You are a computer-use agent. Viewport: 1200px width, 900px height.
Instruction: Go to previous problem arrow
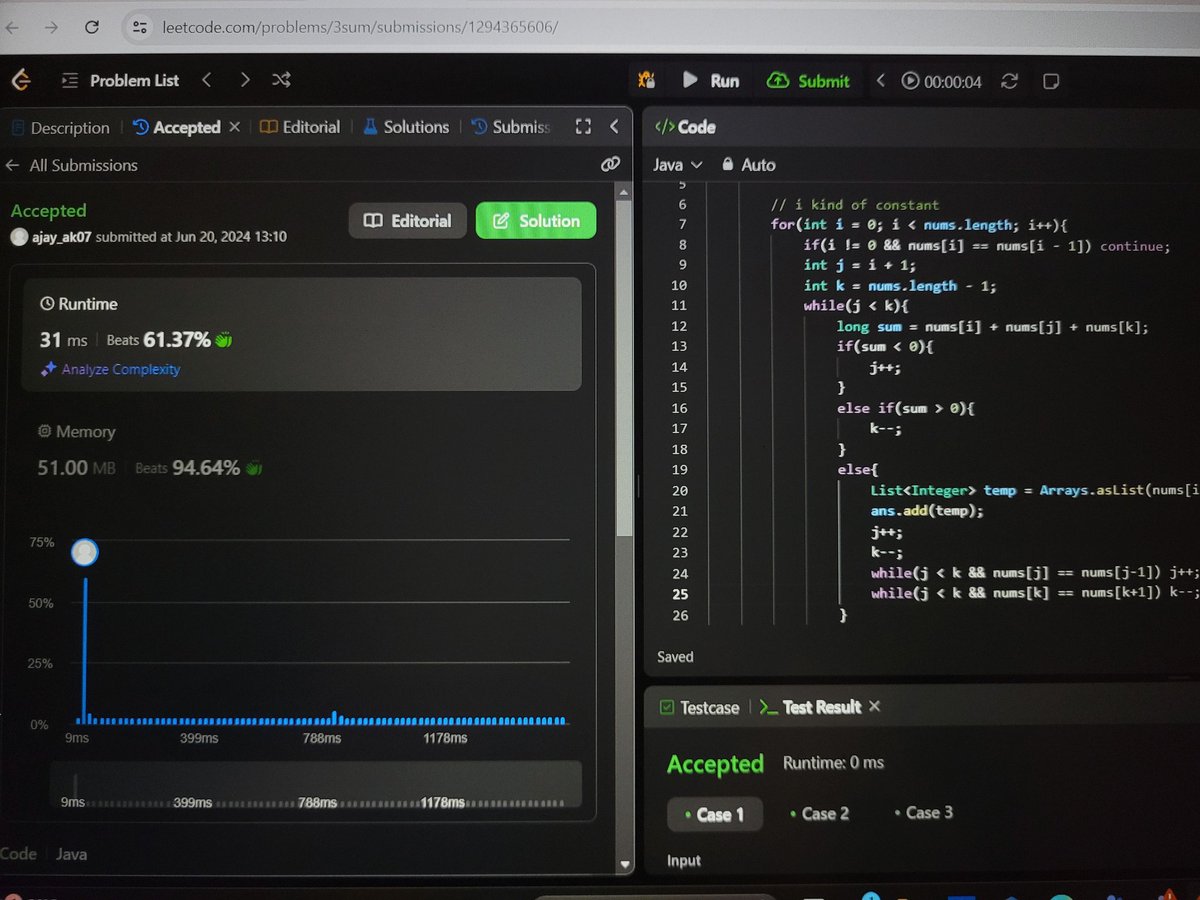(207, 80)
